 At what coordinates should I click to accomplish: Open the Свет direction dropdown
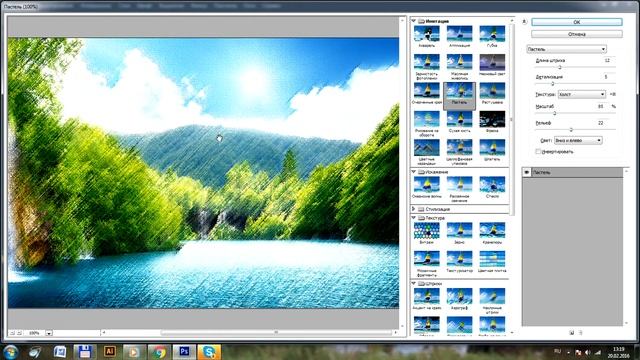pos(578,140)
